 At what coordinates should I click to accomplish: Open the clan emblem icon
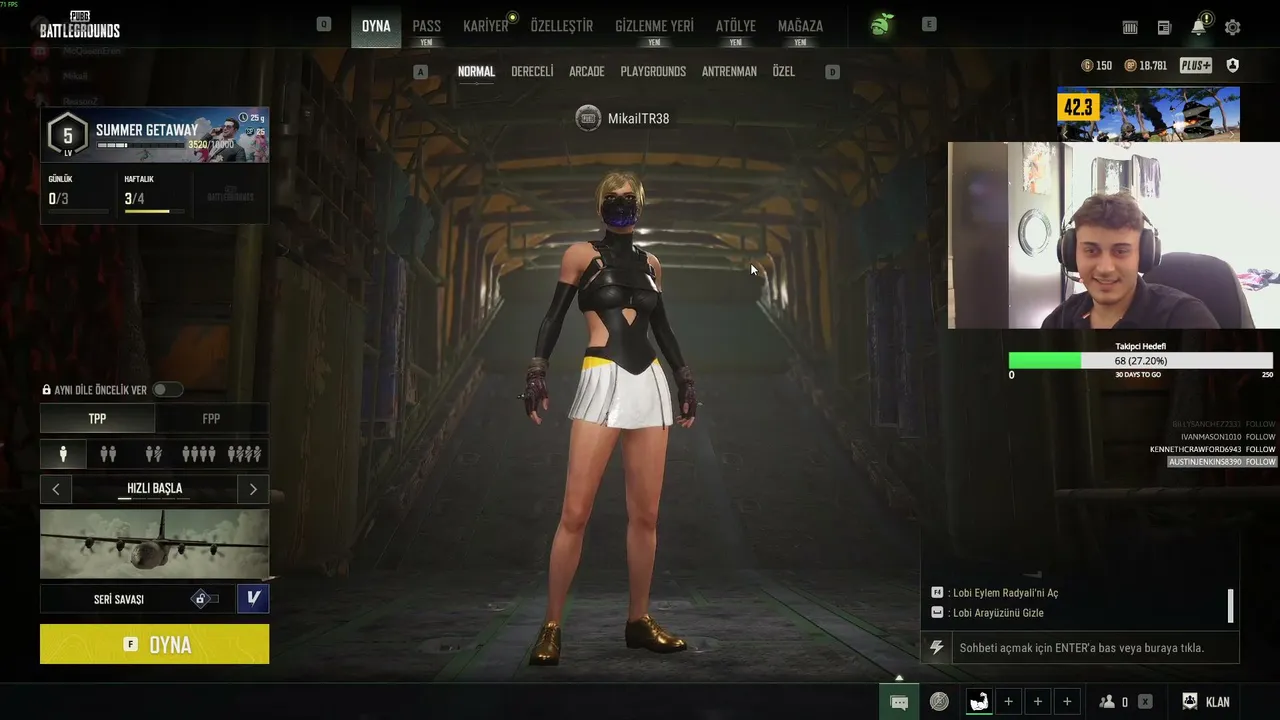coord(1190,702)
